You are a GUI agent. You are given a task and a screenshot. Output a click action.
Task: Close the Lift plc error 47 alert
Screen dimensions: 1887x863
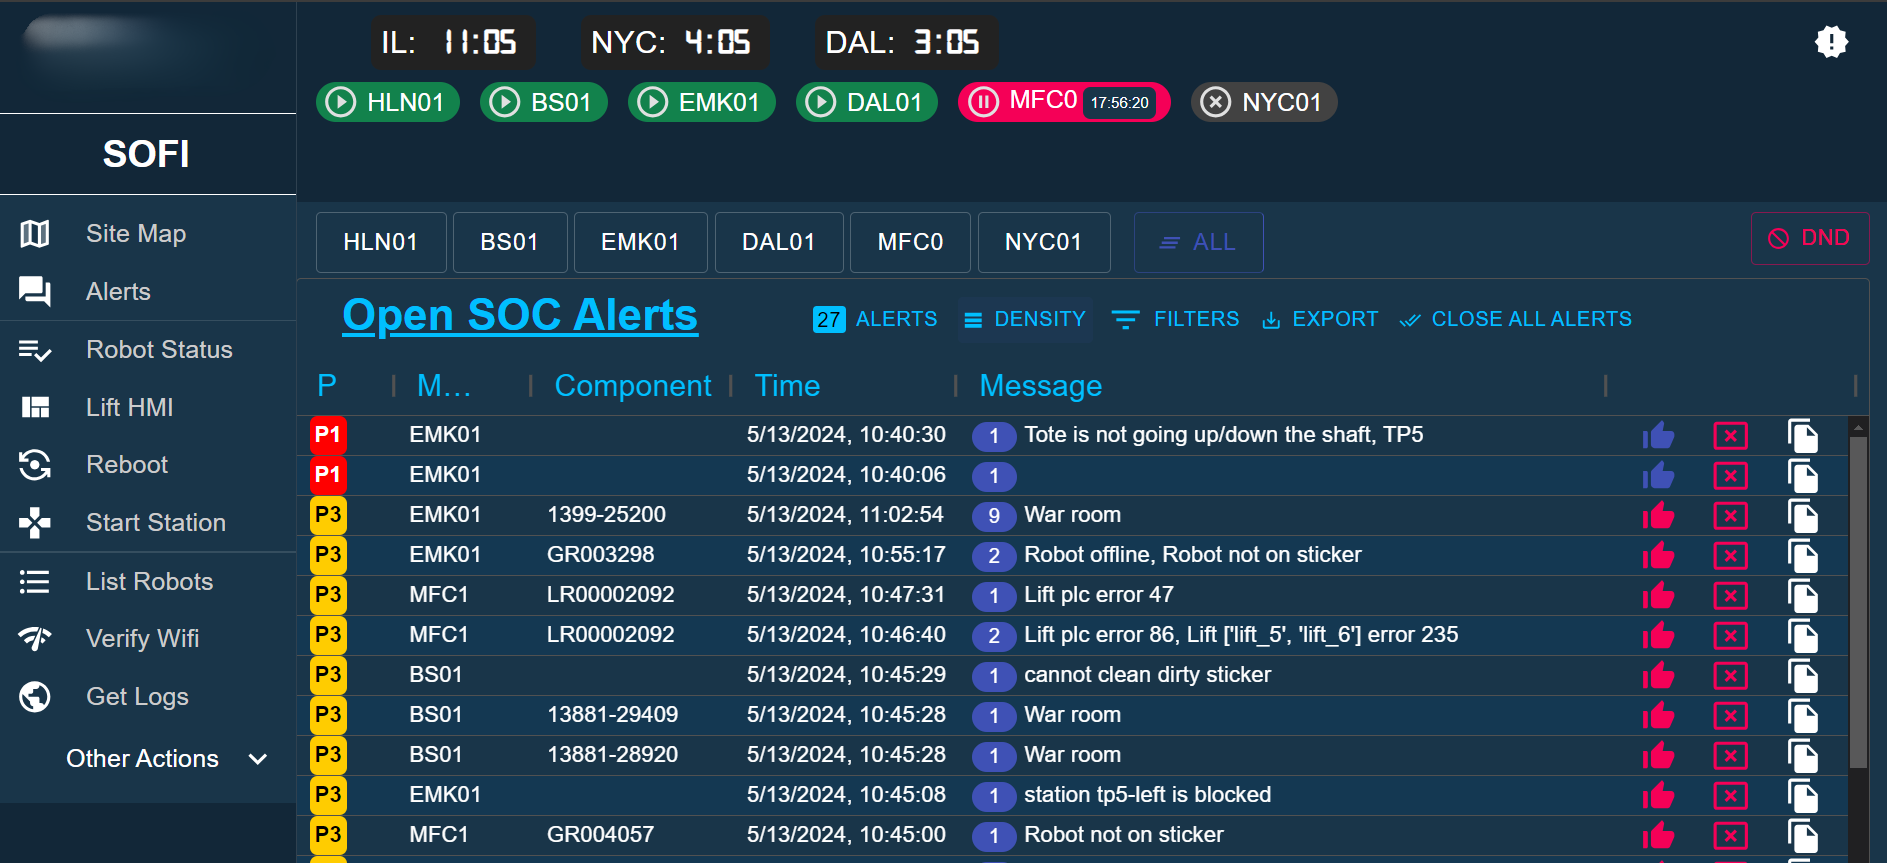(x=1730, y=596)
